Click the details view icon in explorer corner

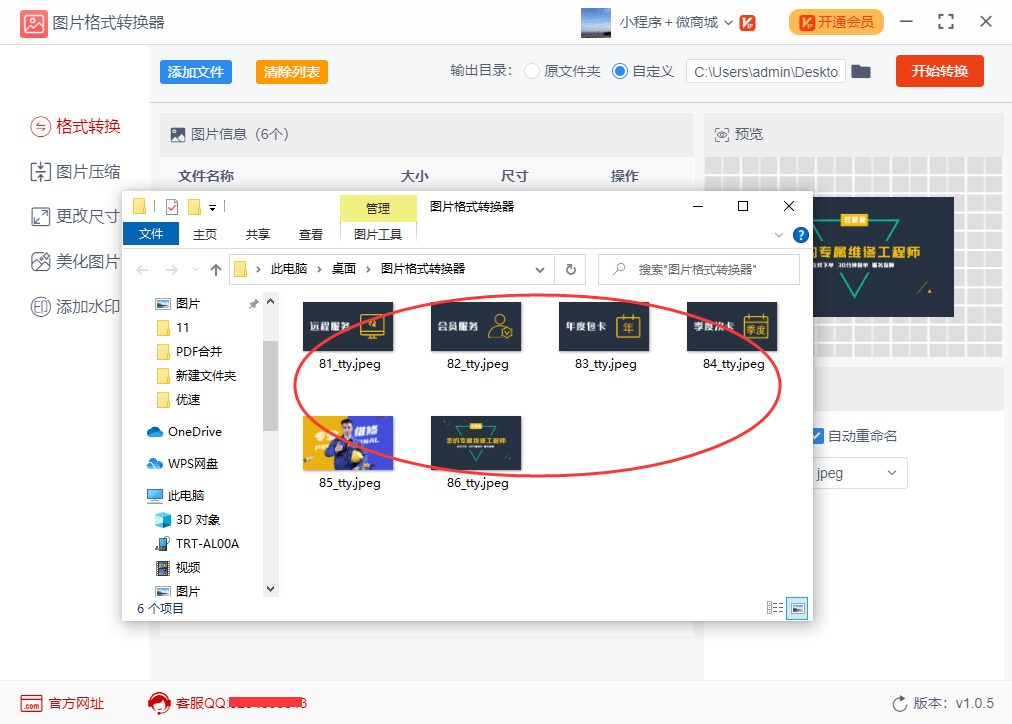(x=775, y=607)
